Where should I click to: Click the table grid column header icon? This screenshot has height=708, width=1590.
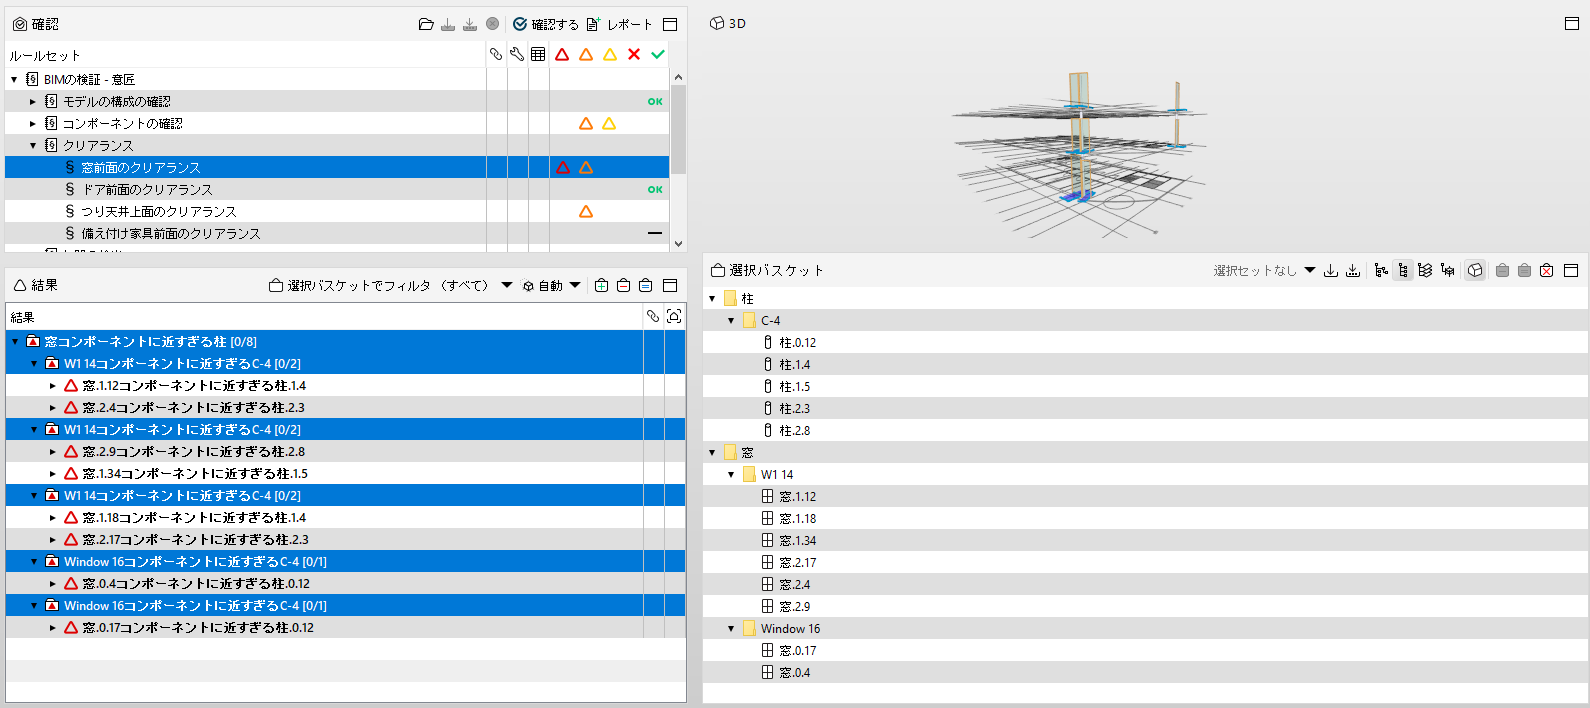pyautogui.click(x=538, y=54)
